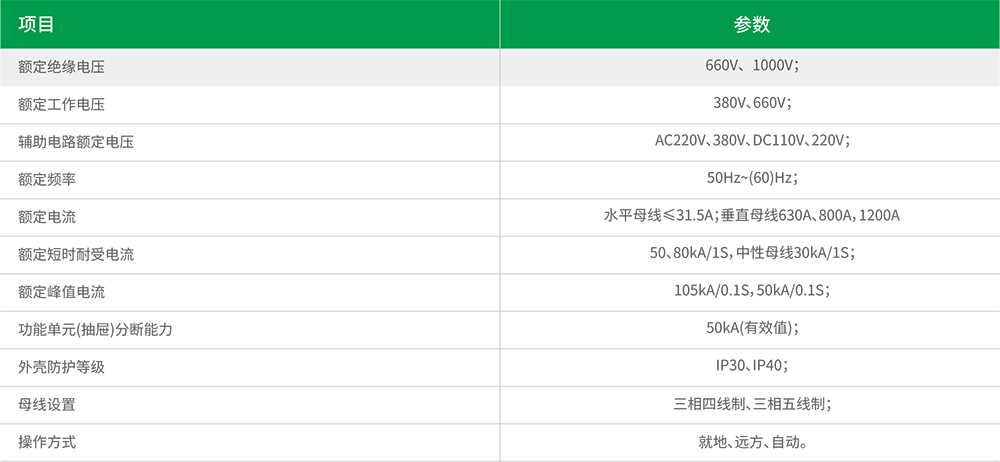Select the 额定短时耐受电流 row label
The image size is (1000, 462).
click(76, 255)
